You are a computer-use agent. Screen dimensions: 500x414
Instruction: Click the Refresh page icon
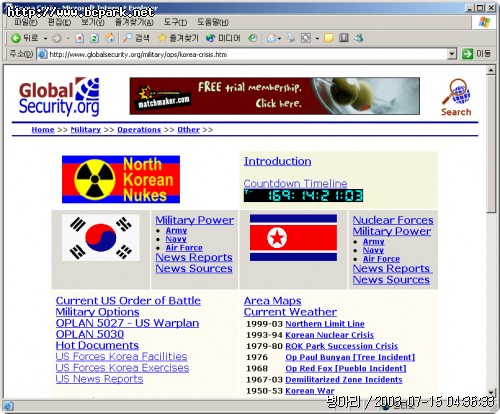(x=95, y=38)
